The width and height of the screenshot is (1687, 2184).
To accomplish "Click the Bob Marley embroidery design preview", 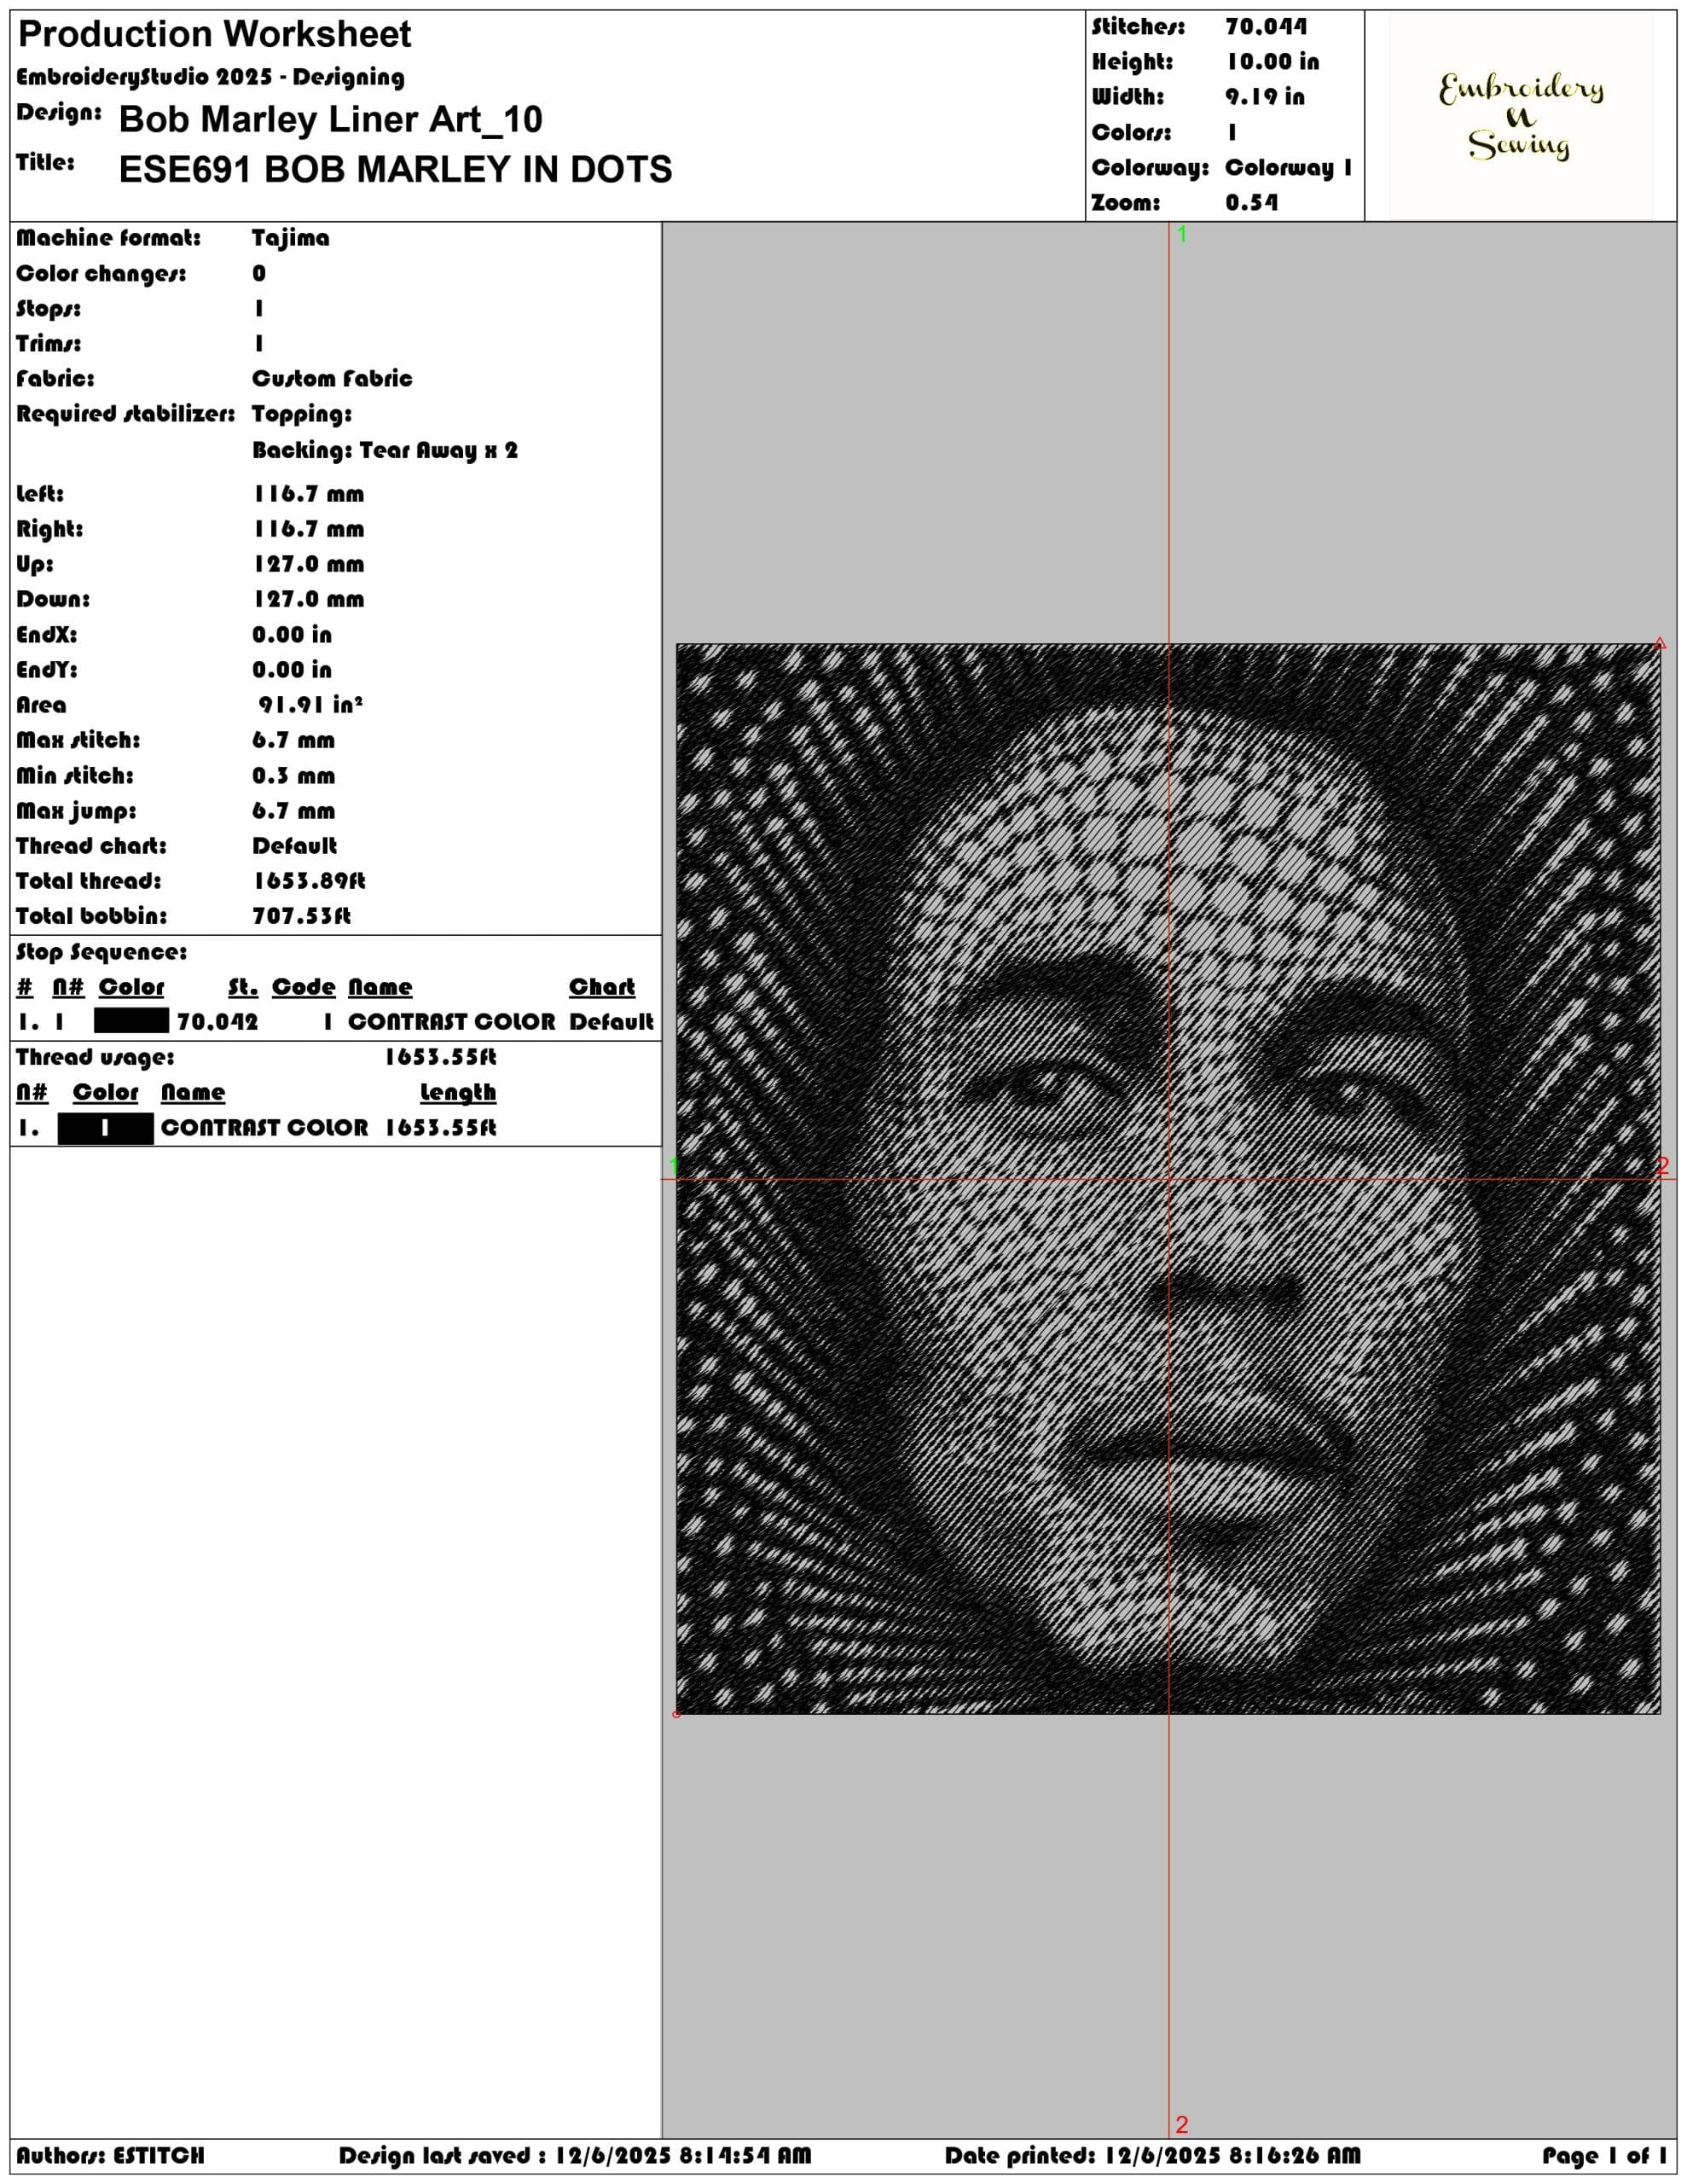I will (1168, 1179).
